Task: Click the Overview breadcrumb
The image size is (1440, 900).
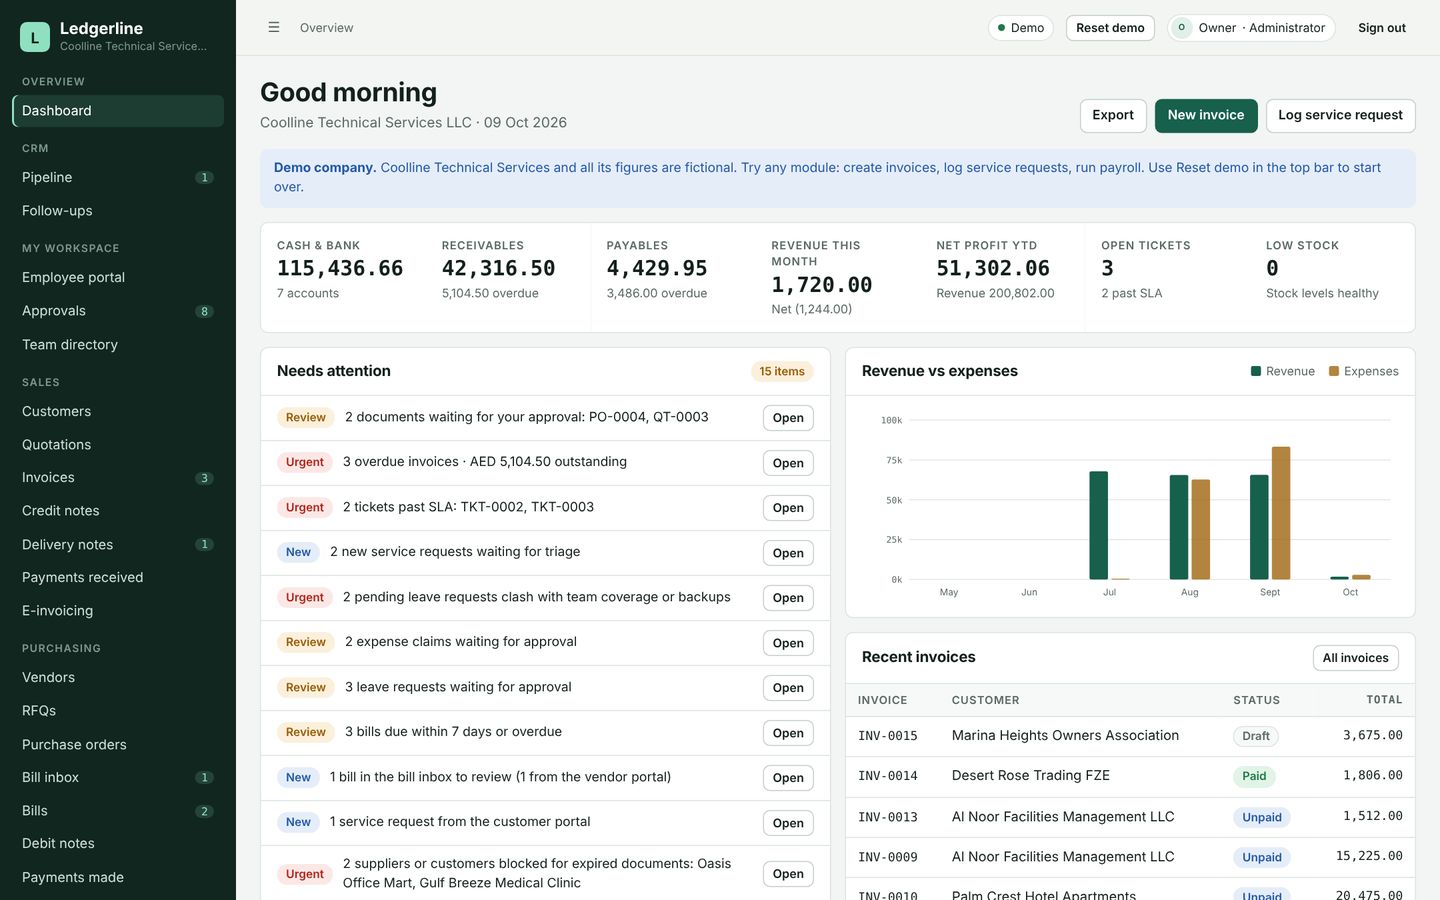Action: point(327,28)
